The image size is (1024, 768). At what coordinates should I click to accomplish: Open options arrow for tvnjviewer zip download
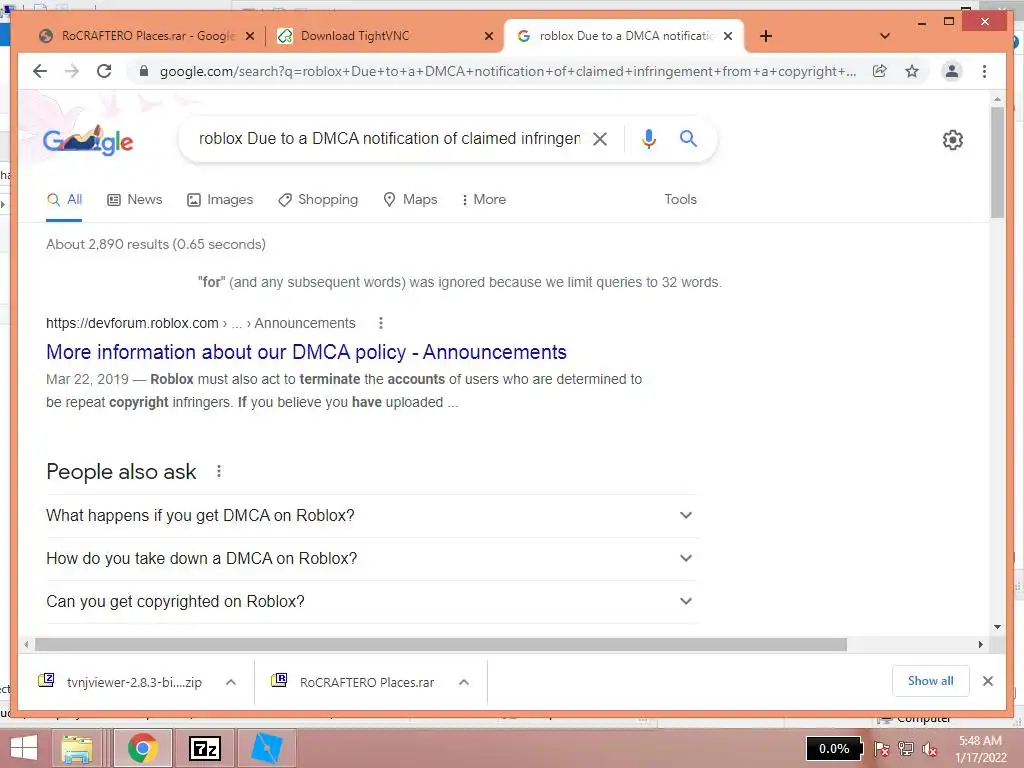[231, 682]
